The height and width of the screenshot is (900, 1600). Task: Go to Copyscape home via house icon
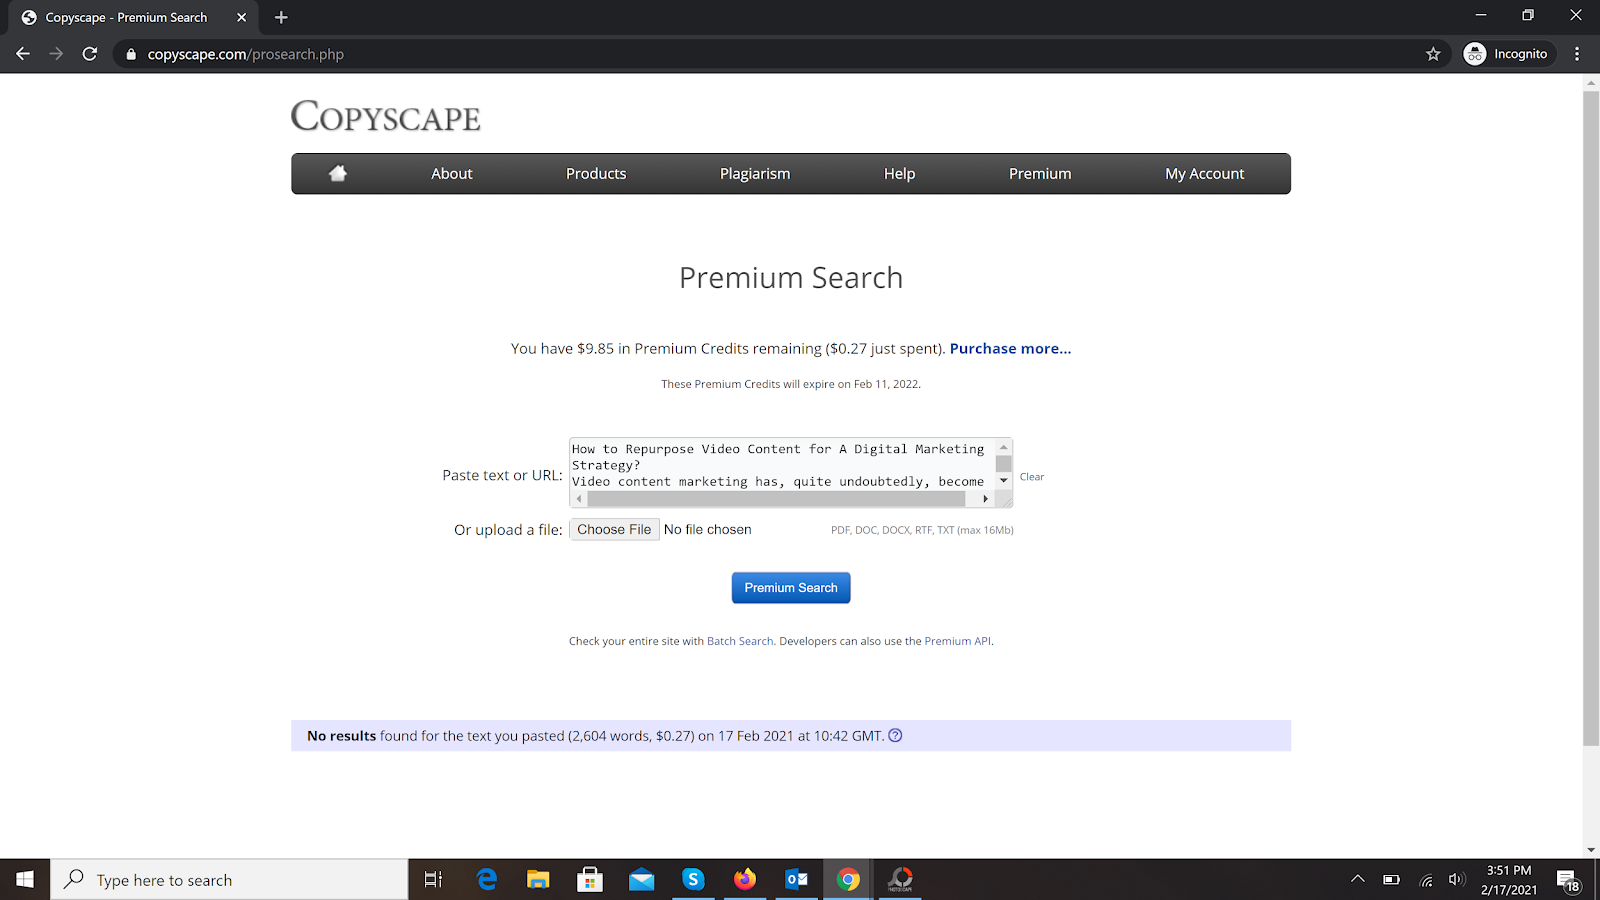click(x=338, y=173)
